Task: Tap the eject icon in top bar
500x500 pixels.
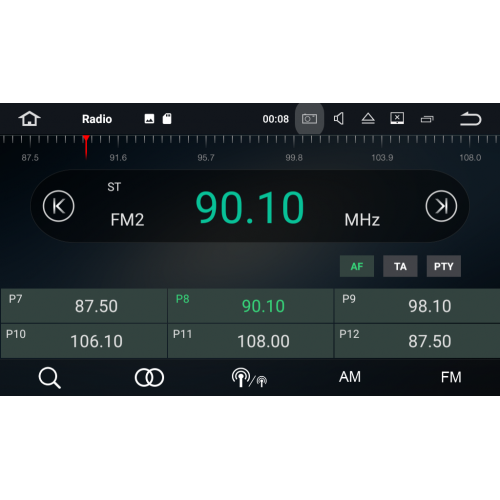Action: point(368,119)
